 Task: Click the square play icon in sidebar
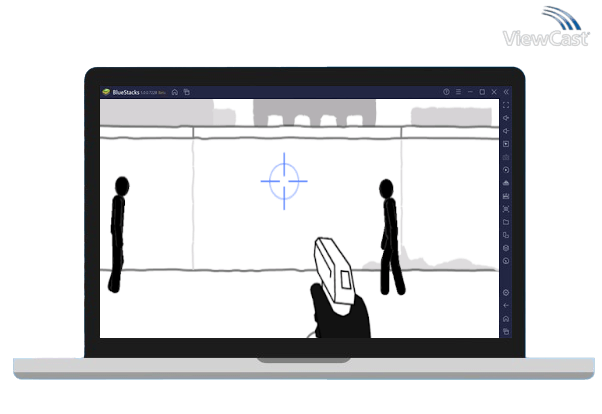click(x=506, y=144)
